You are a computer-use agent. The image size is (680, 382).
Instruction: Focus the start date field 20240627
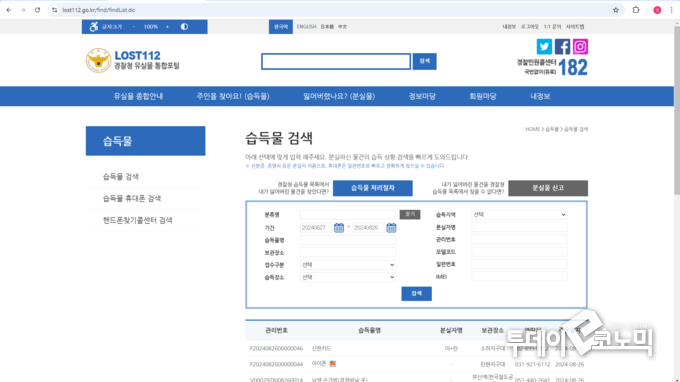(316, 227)
